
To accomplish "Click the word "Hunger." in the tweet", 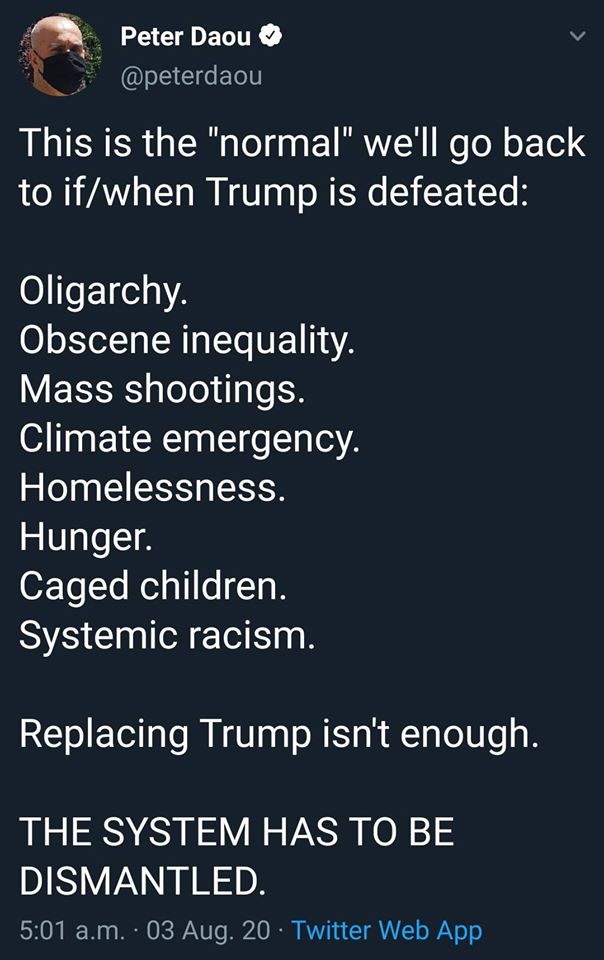I will (x=86, y=537).
